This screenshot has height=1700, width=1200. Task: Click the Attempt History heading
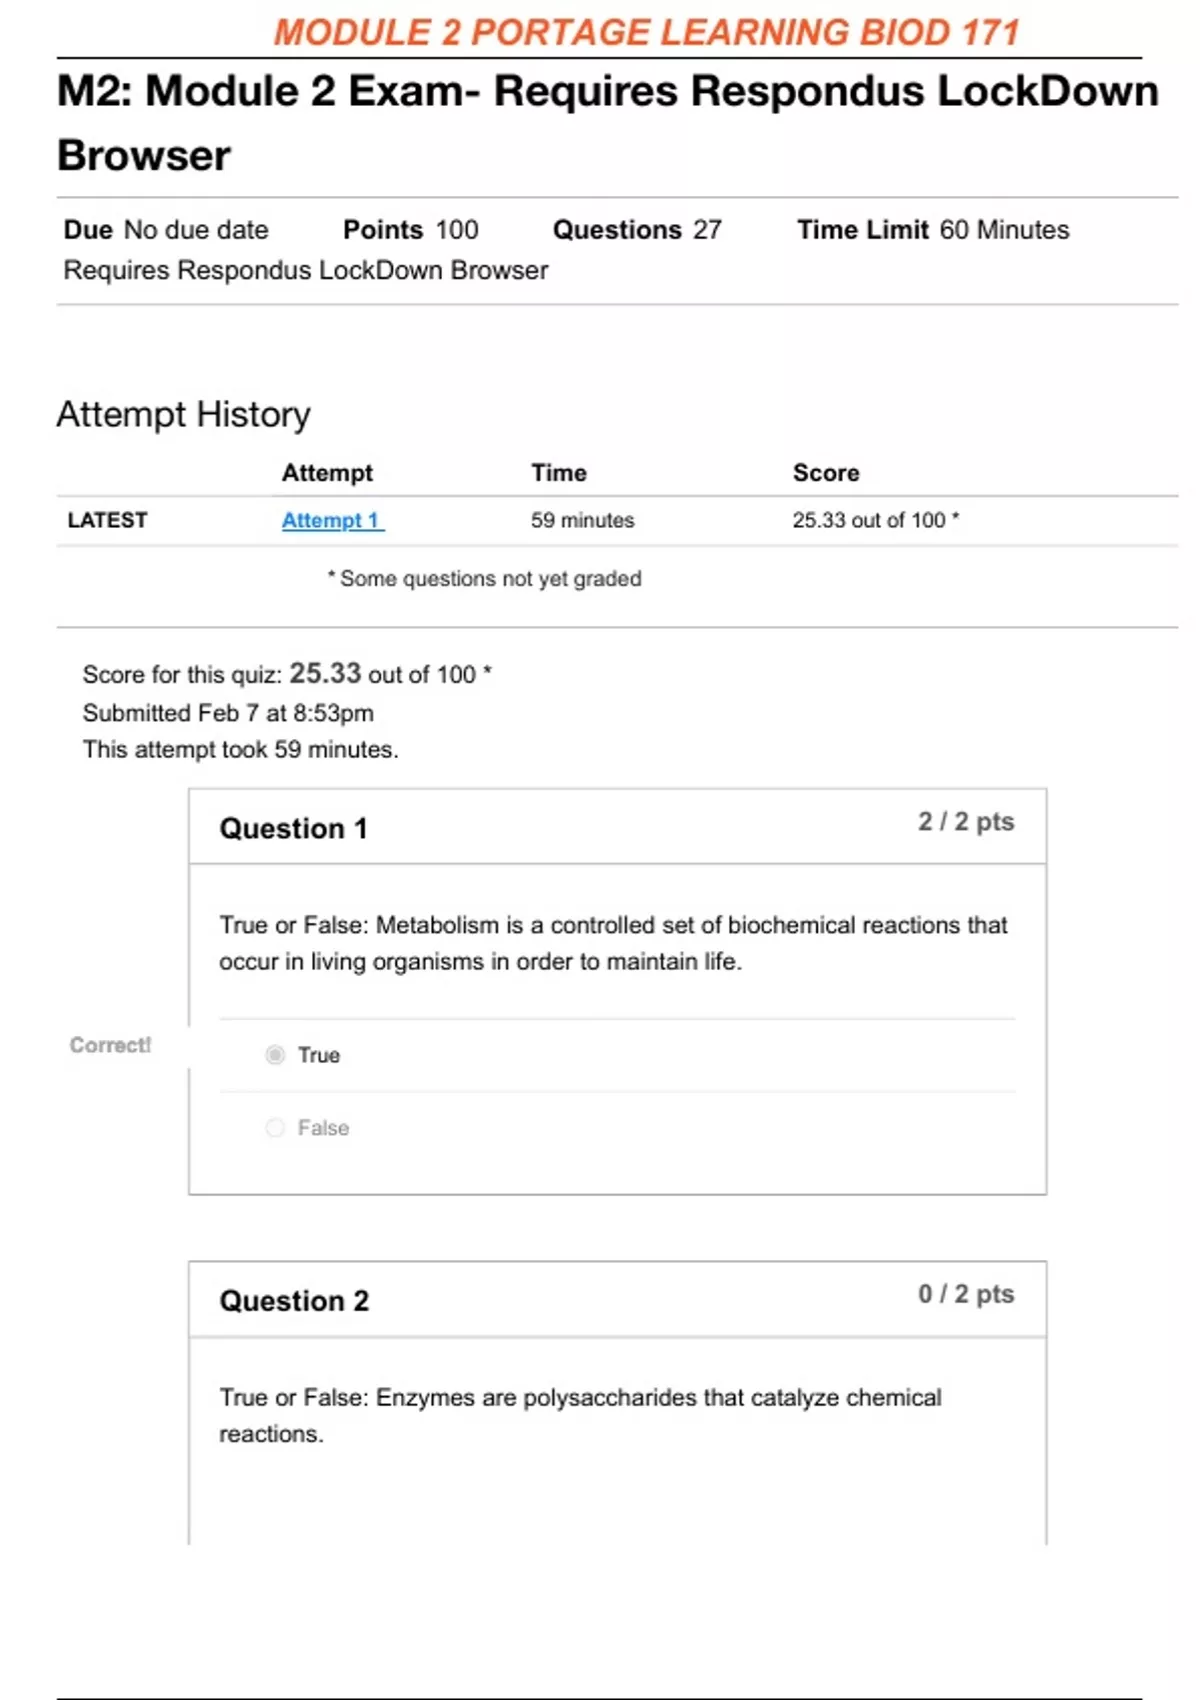click(x=183, y=414)
